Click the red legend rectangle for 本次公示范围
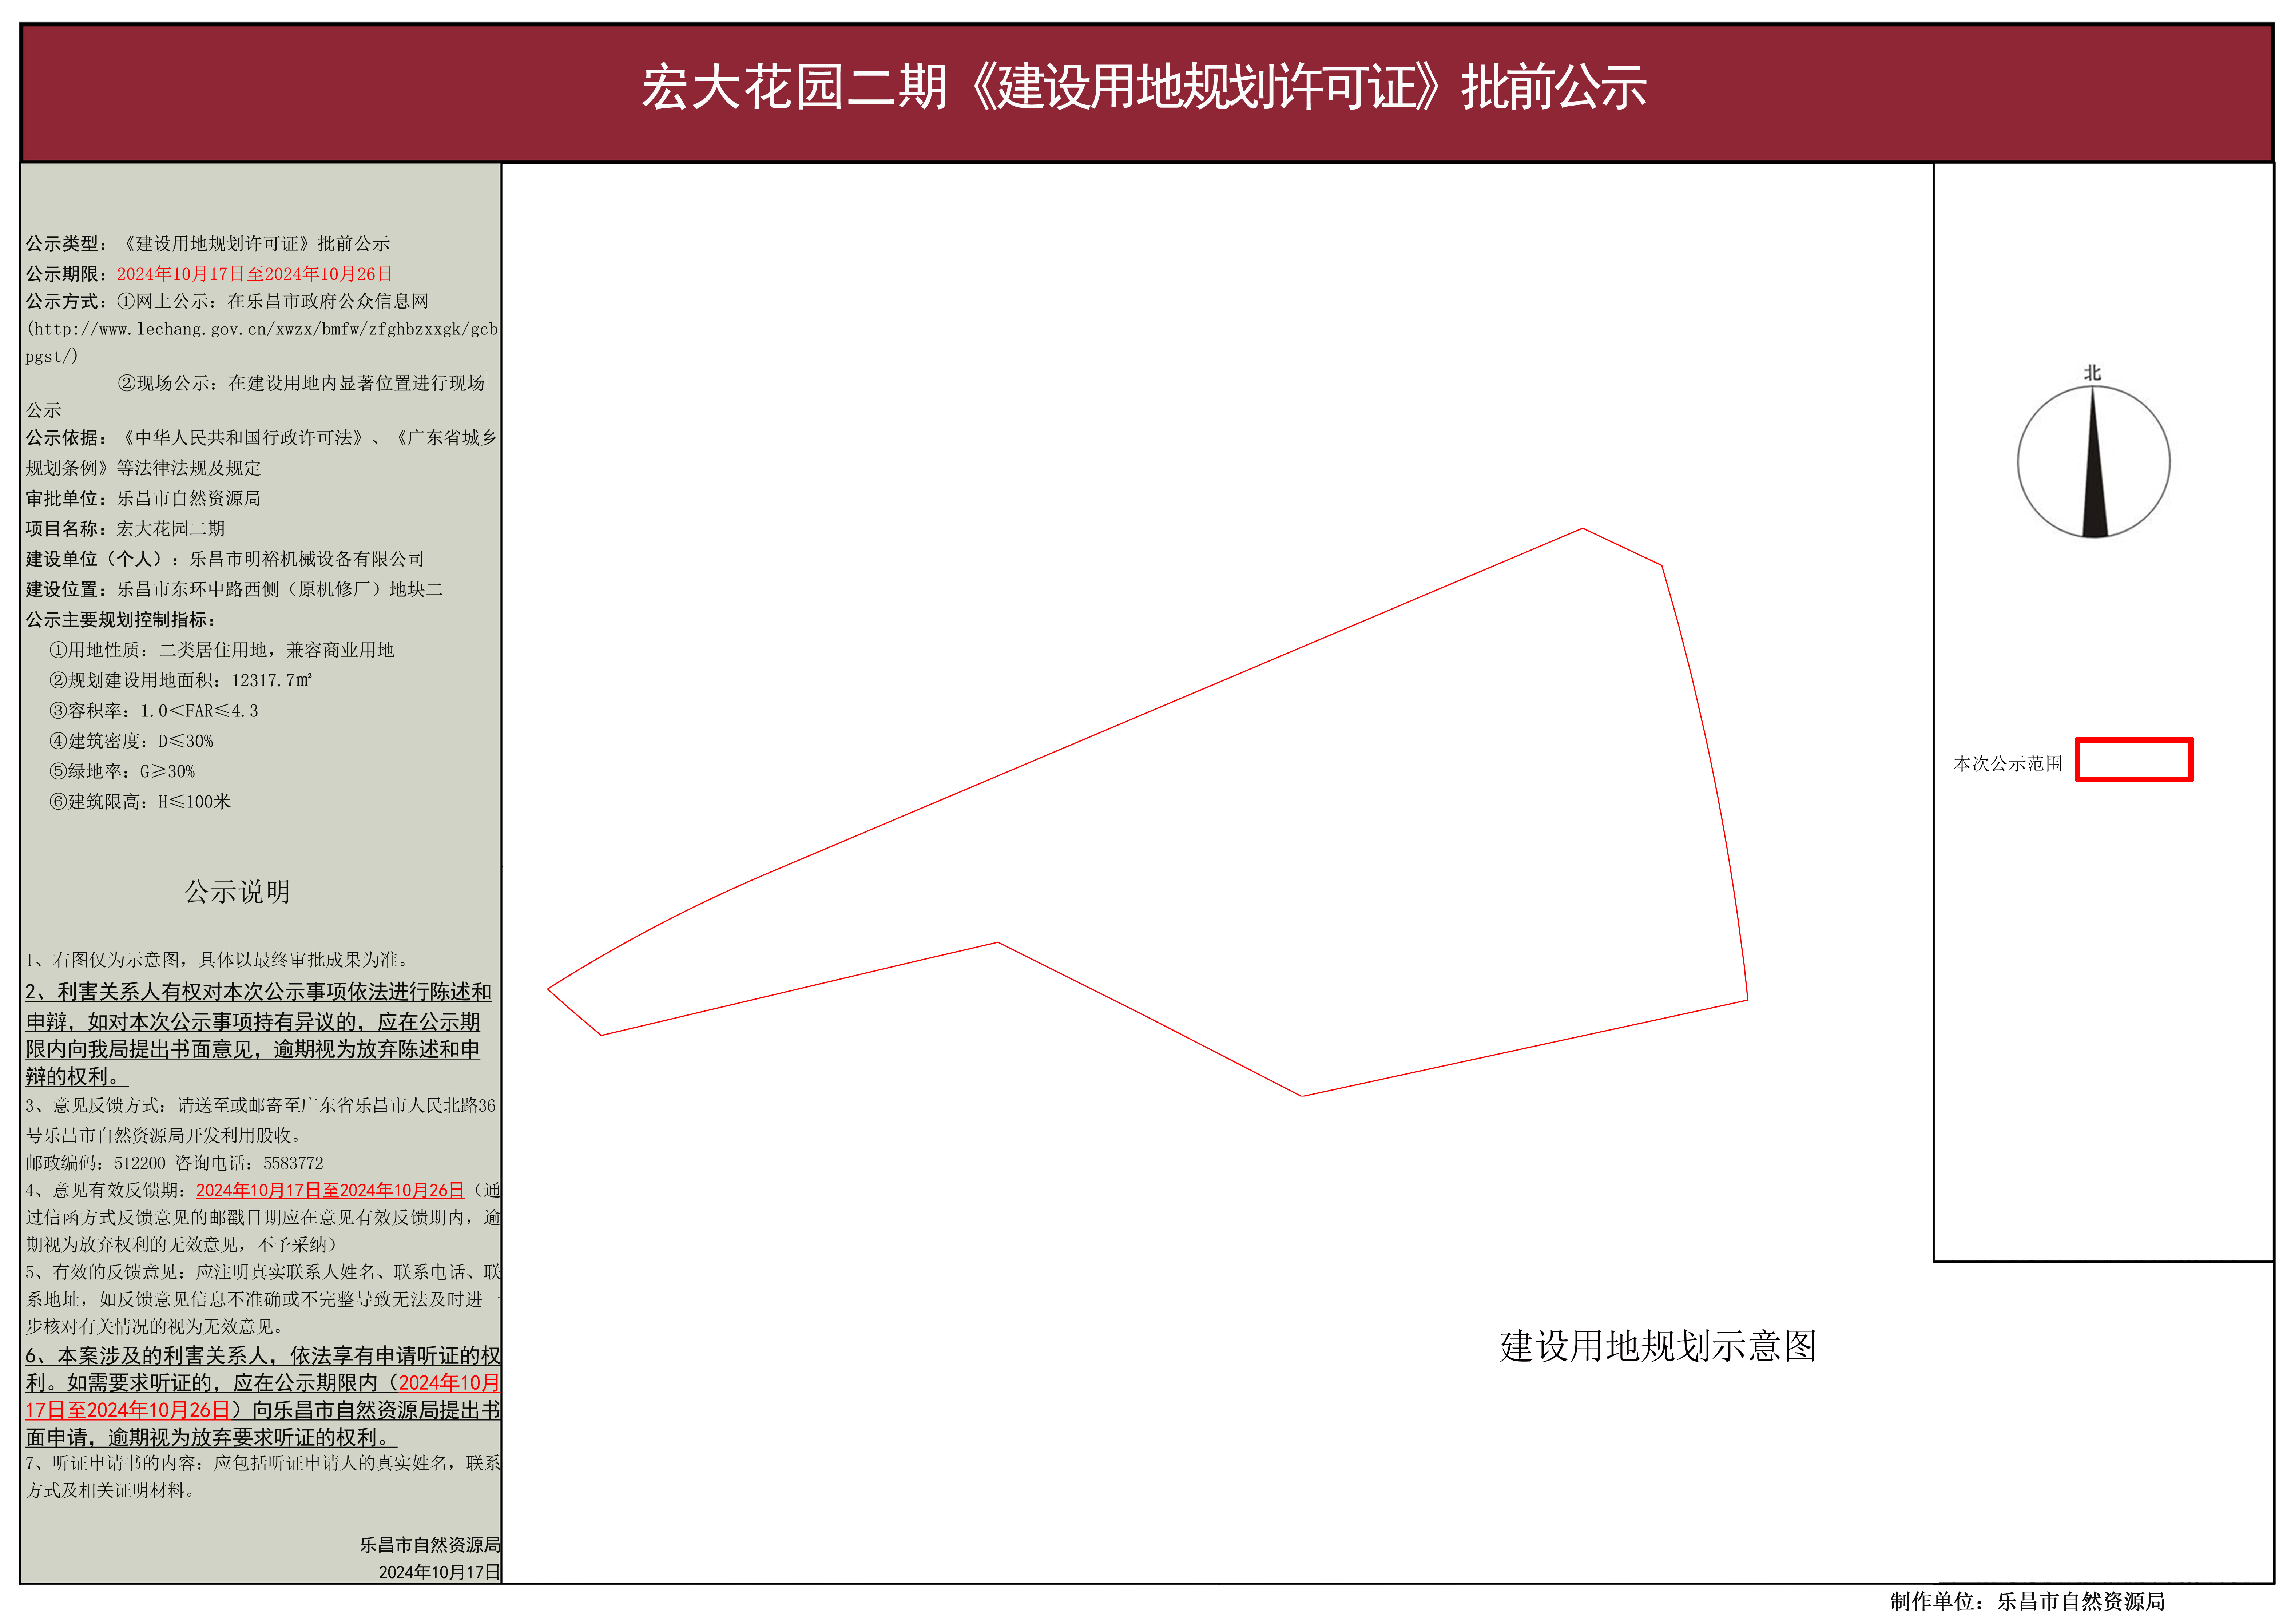Viewport: 2295px width, 1624px height. (x=2134, y=759)
